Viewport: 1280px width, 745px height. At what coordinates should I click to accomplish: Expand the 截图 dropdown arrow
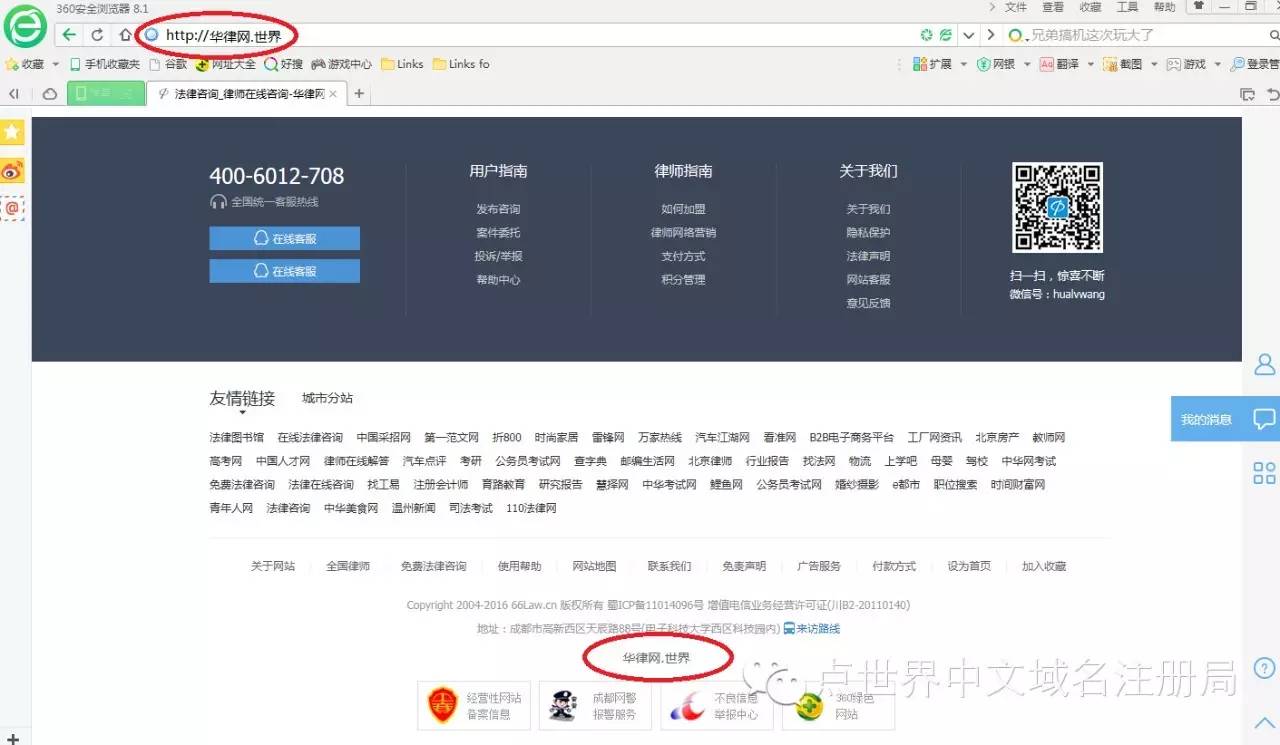coord(1154,64)
